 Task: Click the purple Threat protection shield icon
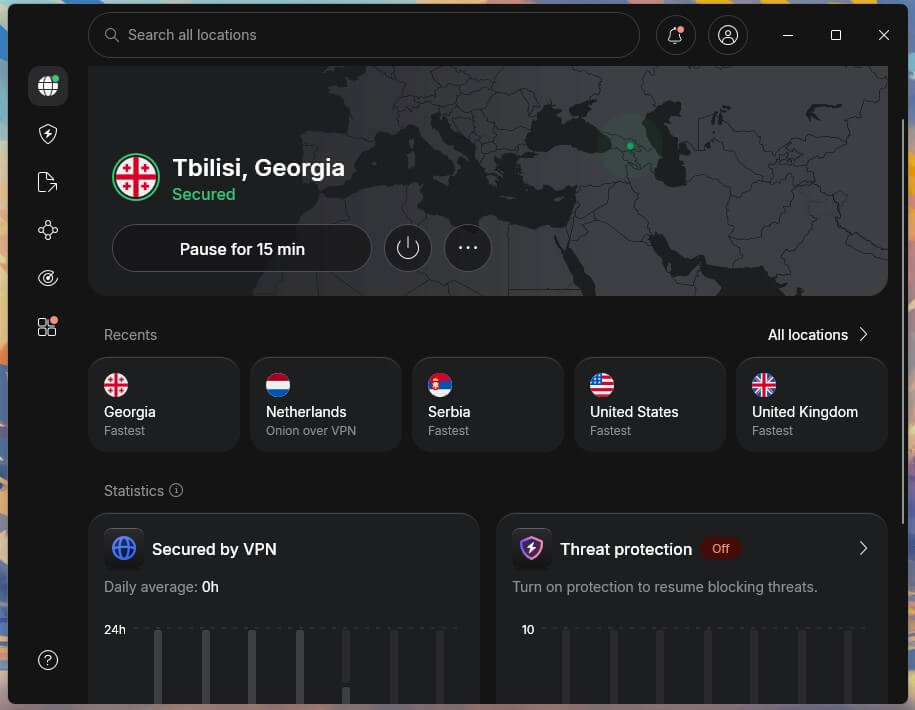click(532, 548)
